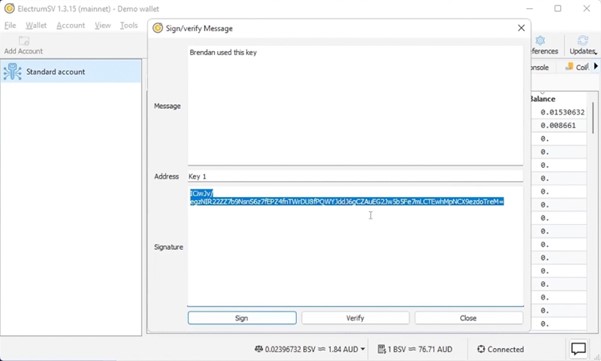Show more tabs with the right arrow

click(x=596, y=66)
